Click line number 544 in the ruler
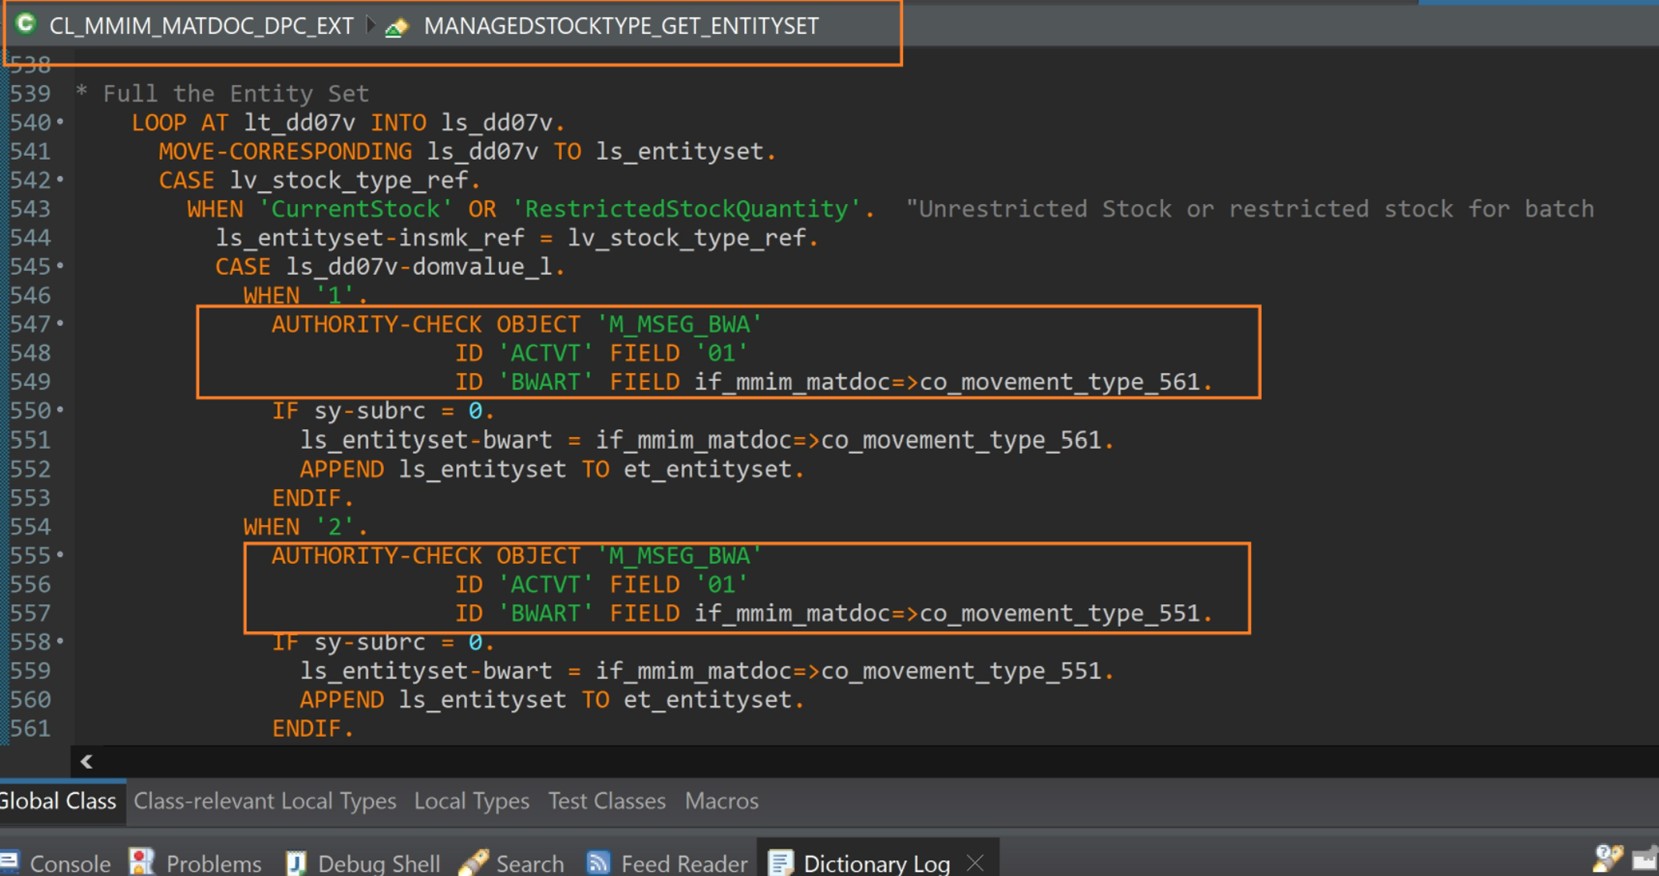Screen dimensions: 1659x876 (x=31, y=238)
